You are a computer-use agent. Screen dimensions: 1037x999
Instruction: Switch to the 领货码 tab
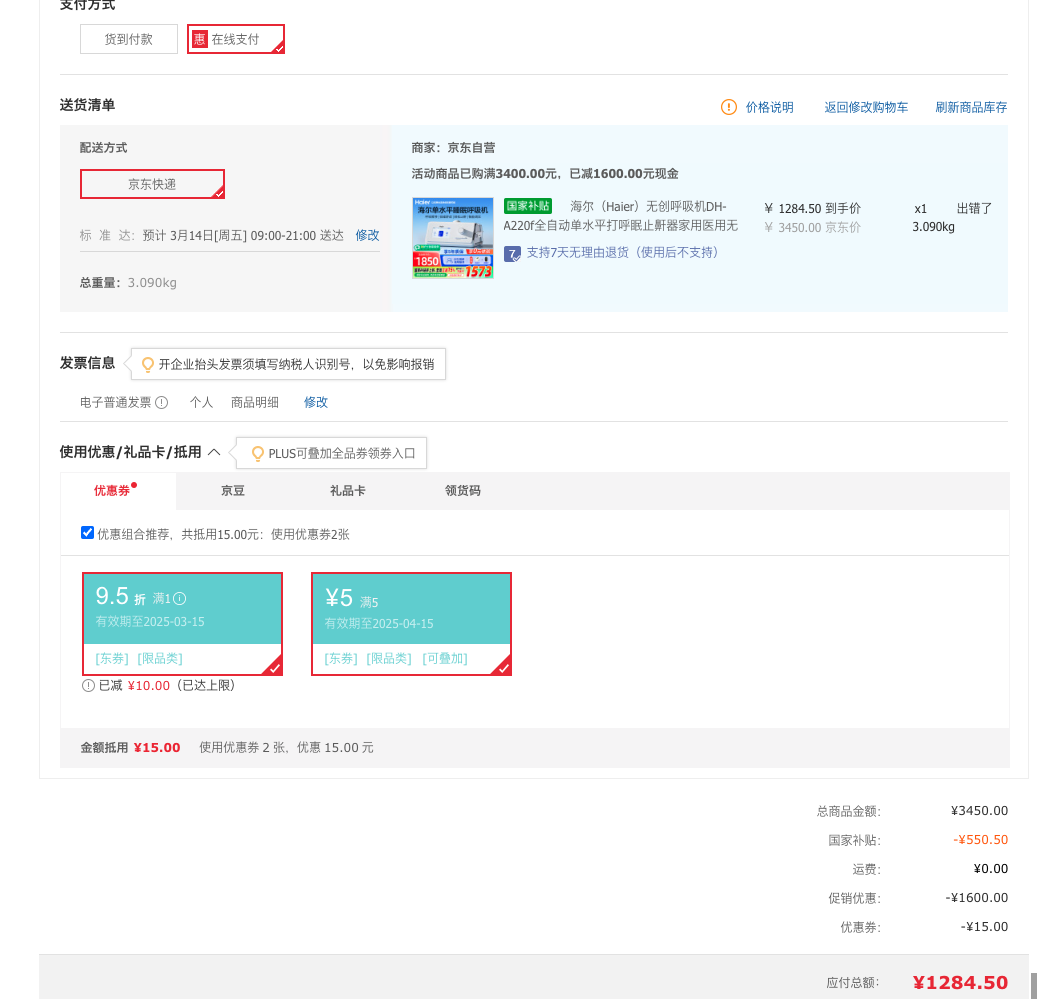pos(463,491)
